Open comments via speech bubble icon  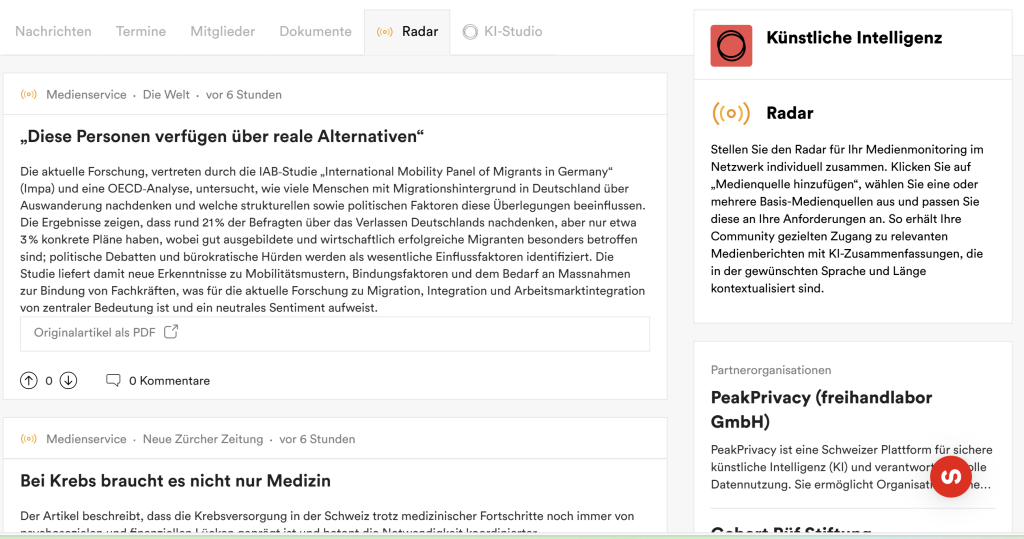(113, 380)
